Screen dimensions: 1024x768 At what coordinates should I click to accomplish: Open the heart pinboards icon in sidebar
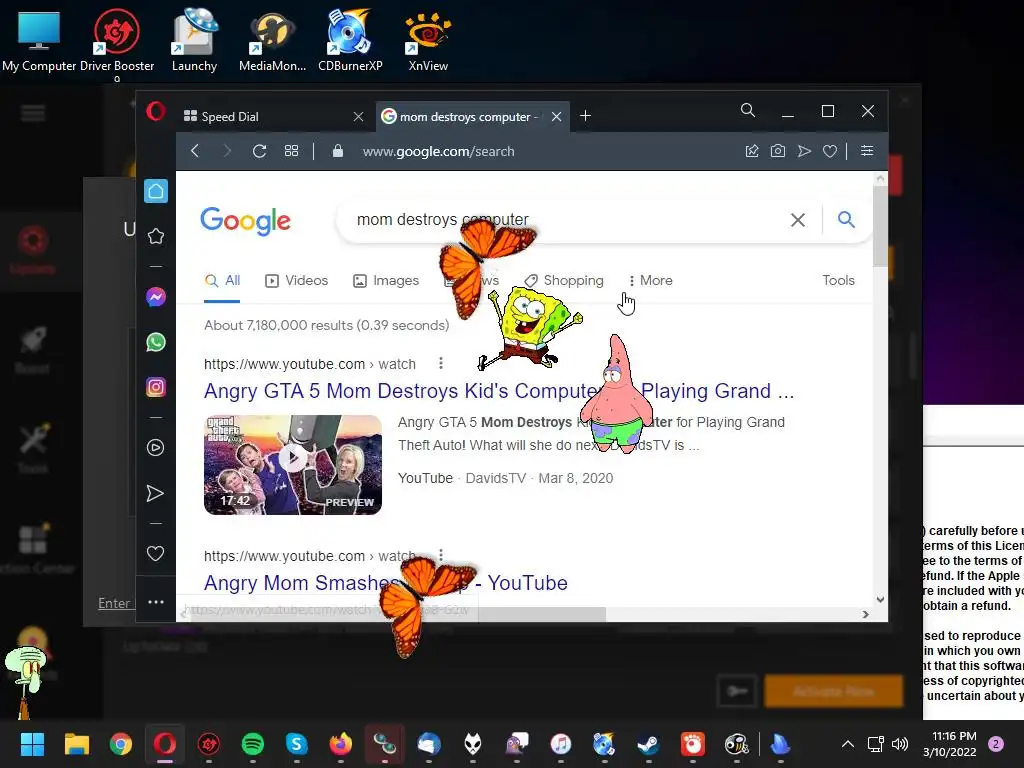(155, 554)
